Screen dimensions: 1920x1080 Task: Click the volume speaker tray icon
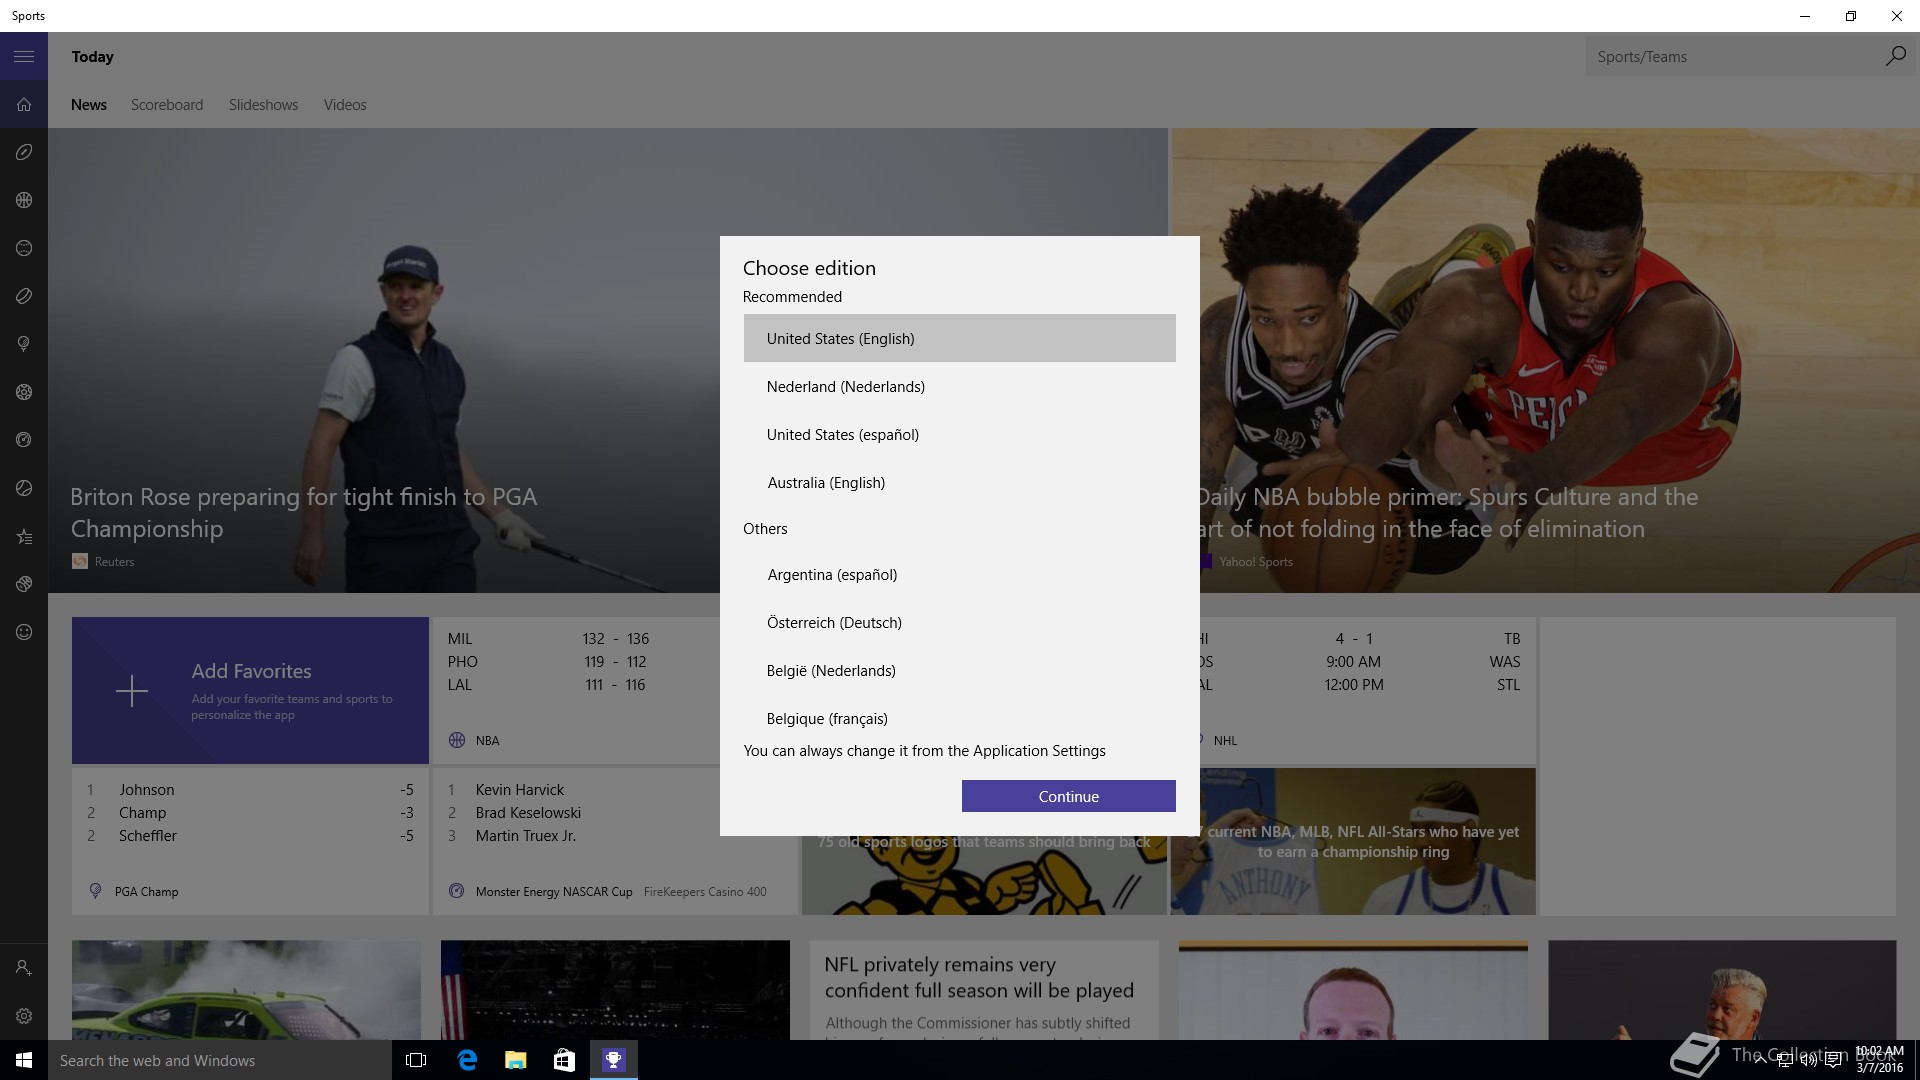[1808, 1060]
